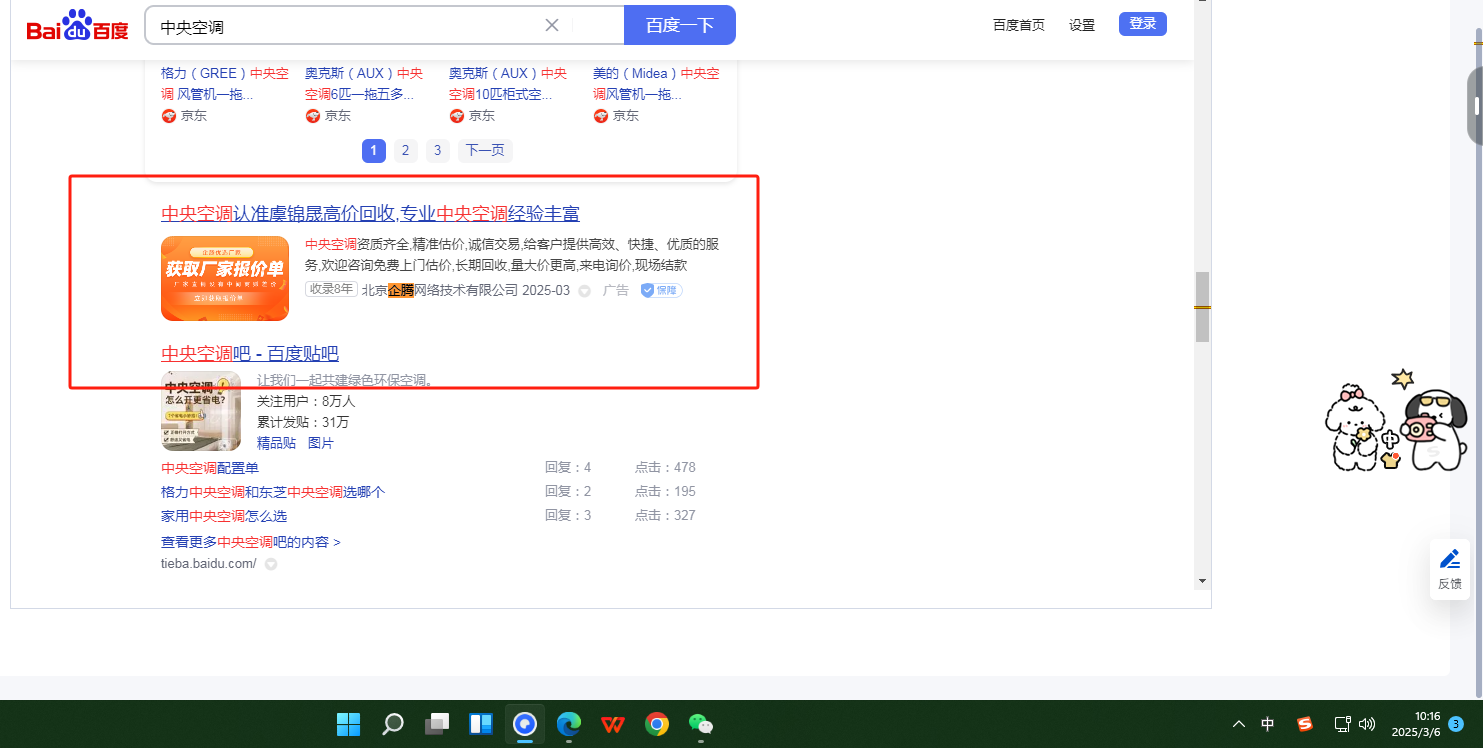Image resolution: width=1483 pixels, height=748 pixels.
Task: Open WPS Office from the taskbar
Action: click(613, 724)
